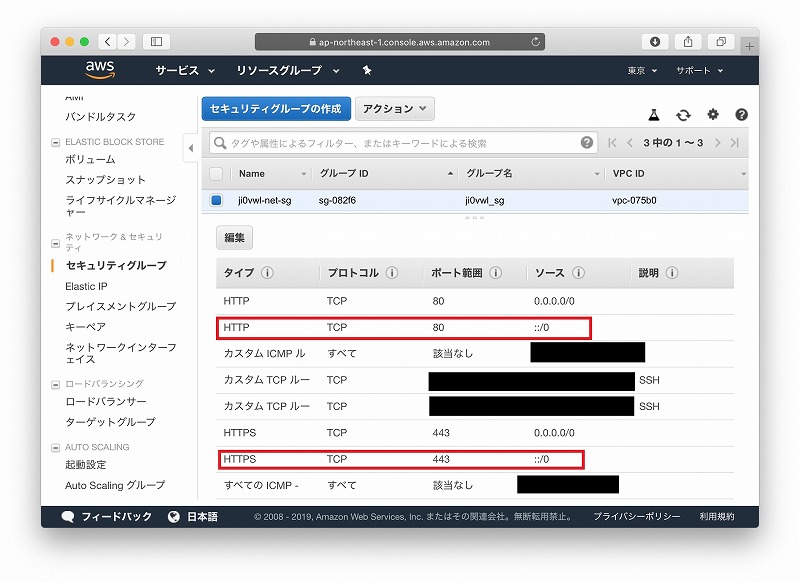This screenshot has width=800, height=582.
Task: Click セキュリティグループの作成 button
Action: pyautogui.click(x=275, y=108)
